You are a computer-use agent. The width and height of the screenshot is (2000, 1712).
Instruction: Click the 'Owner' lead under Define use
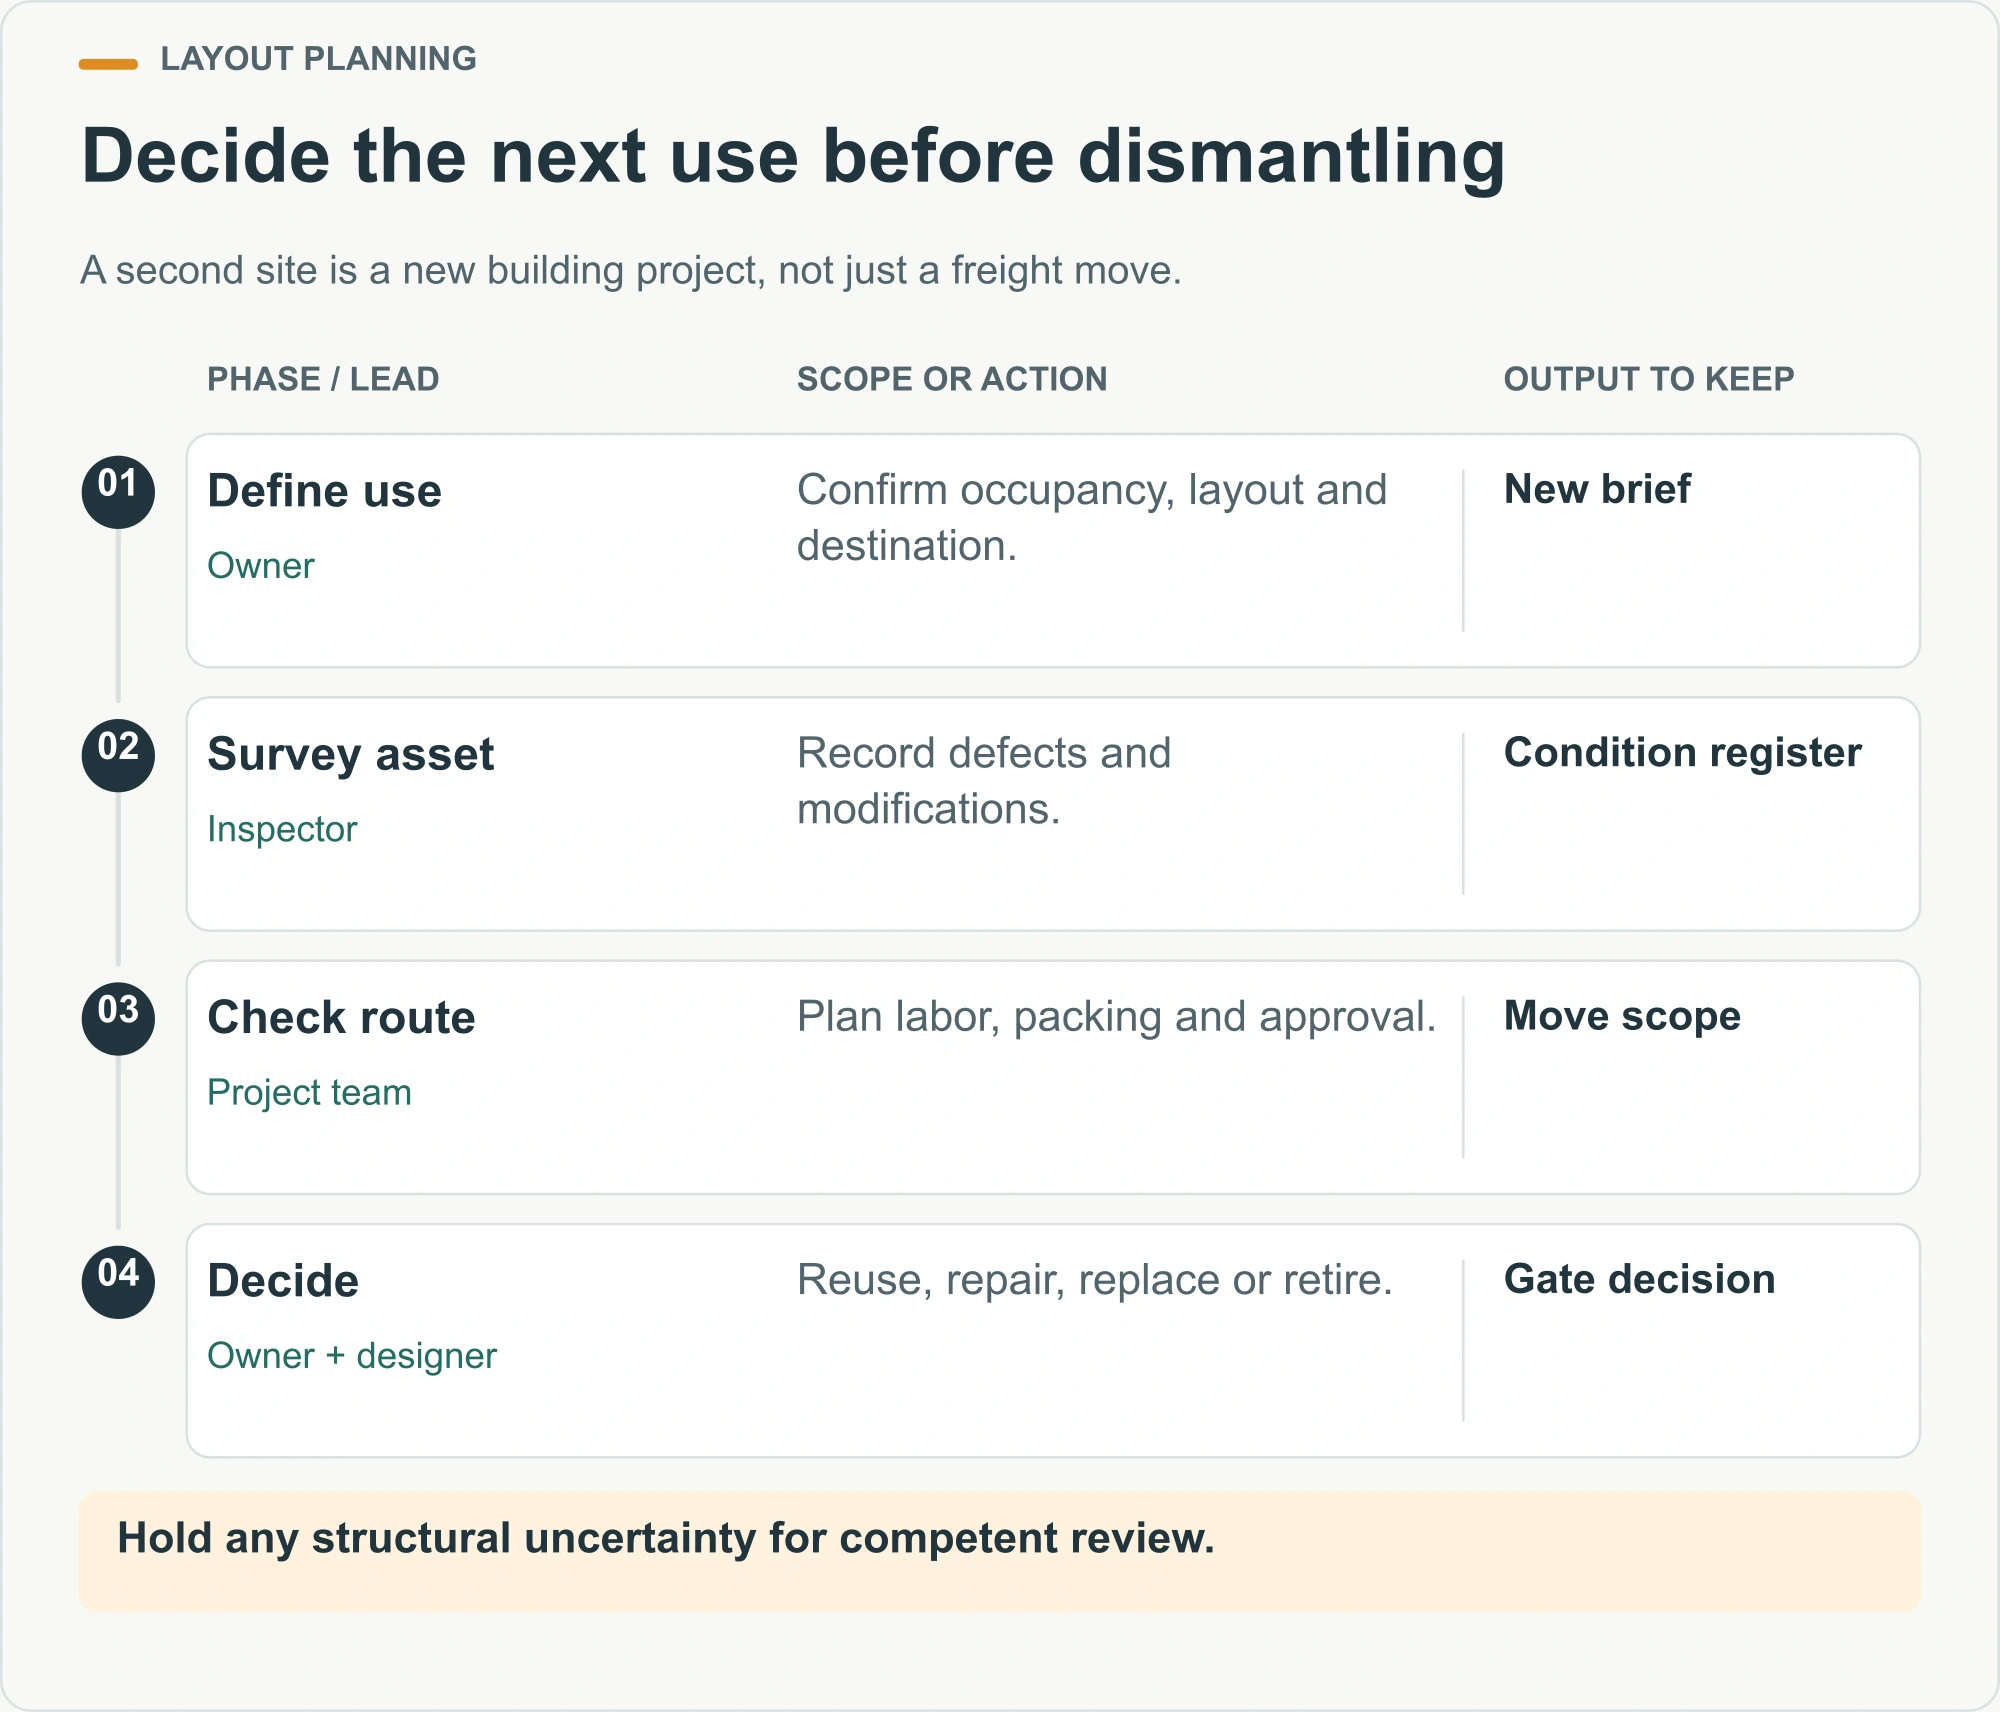point(260,566)
